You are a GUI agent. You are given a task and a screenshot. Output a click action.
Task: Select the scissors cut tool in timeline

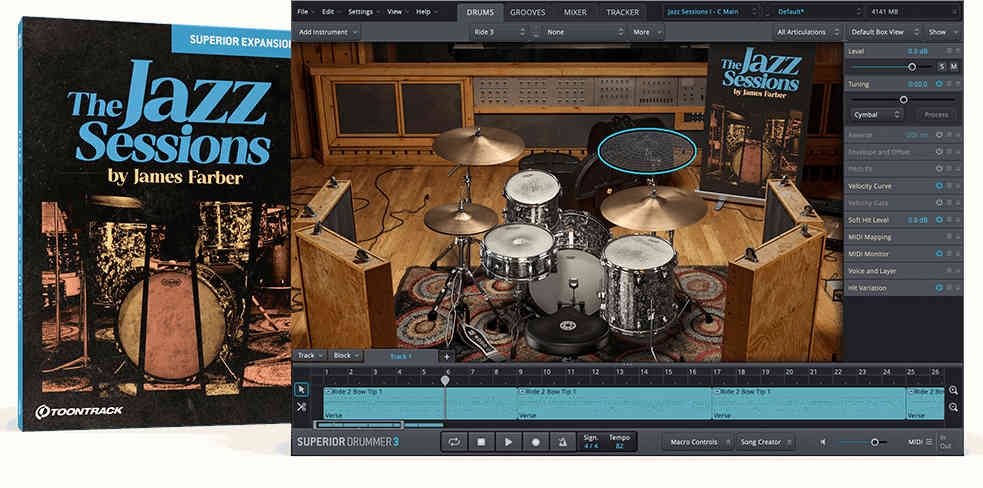(302, 407)
